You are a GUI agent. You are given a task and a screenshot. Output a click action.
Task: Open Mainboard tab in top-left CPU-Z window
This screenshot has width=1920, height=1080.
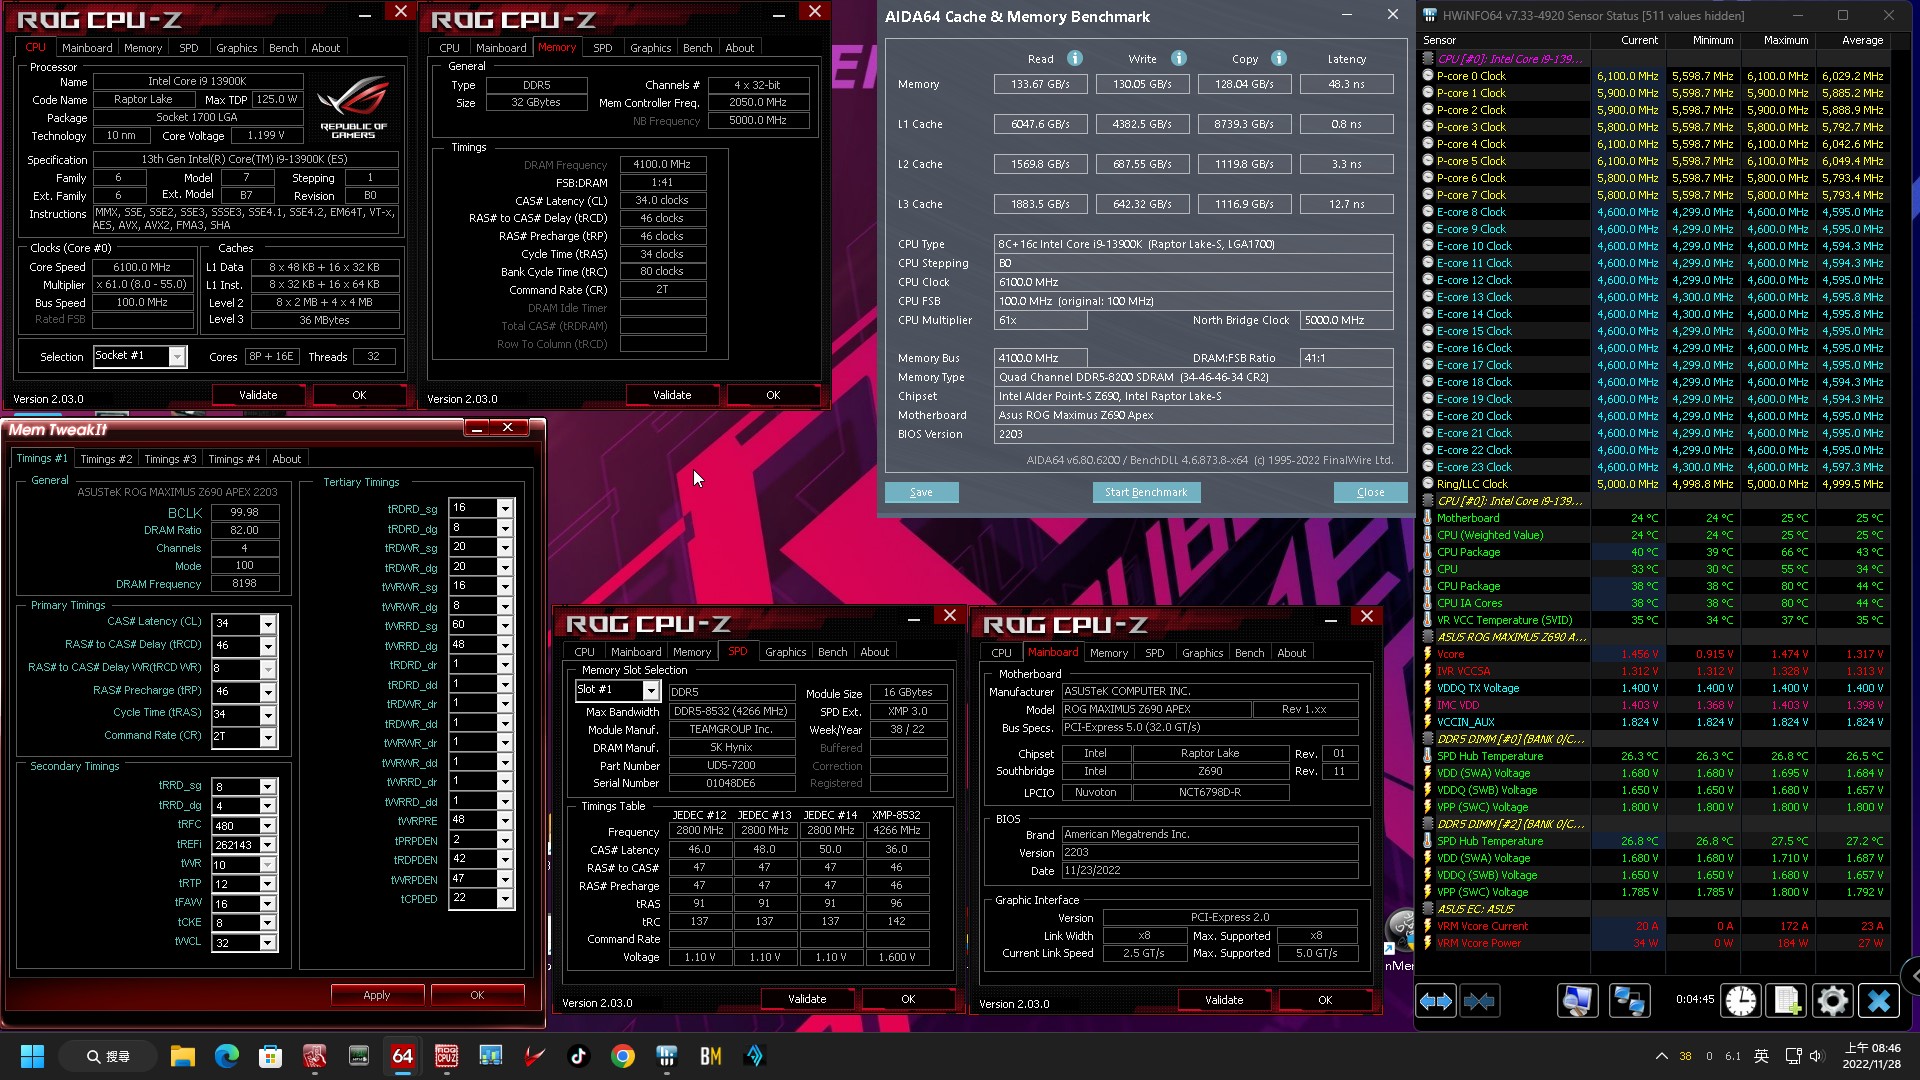[x=87, y=48]
